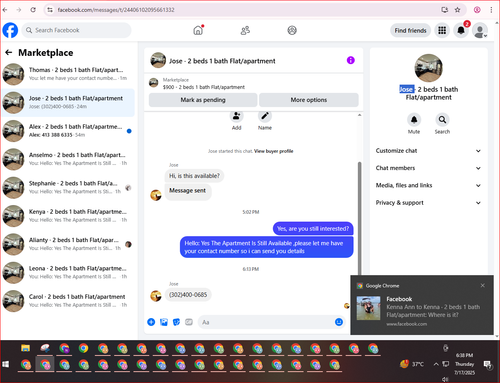500x383 pixels.
Task: Open the Home feed icon
Action: 198,30
